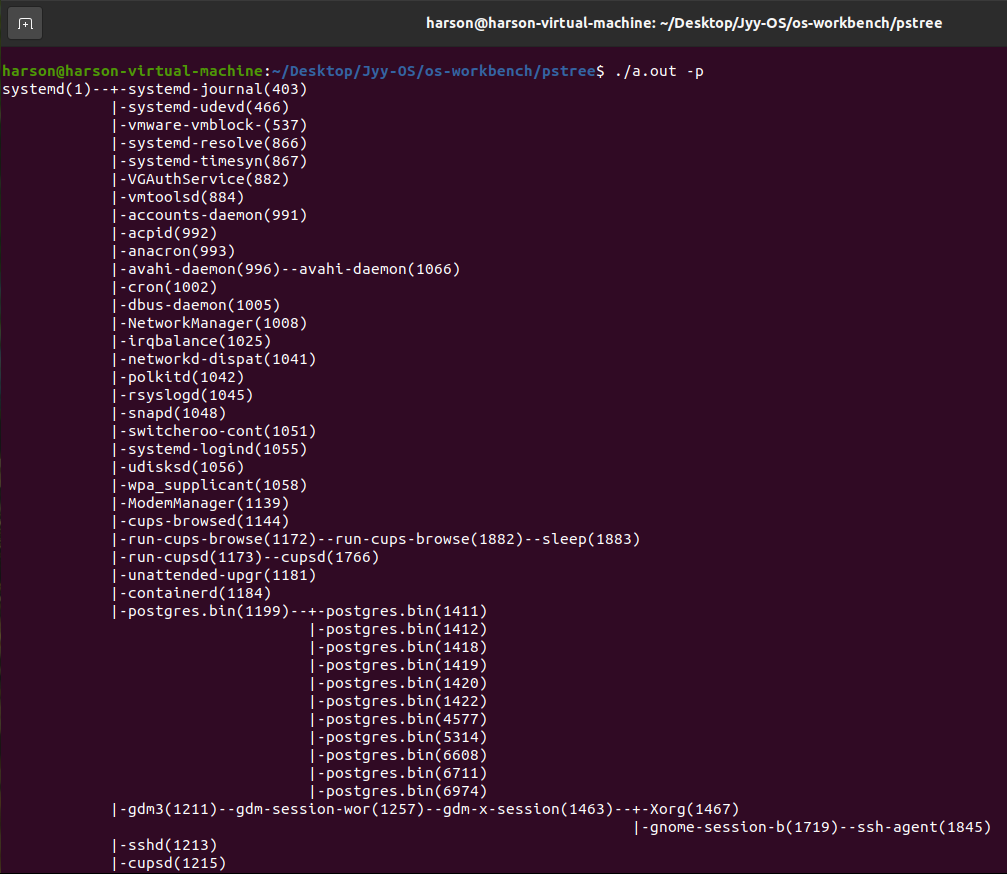Click the child 'avahi-daemon(1066)' entry
Viewport: 1007px width, 874px height.
380,269
